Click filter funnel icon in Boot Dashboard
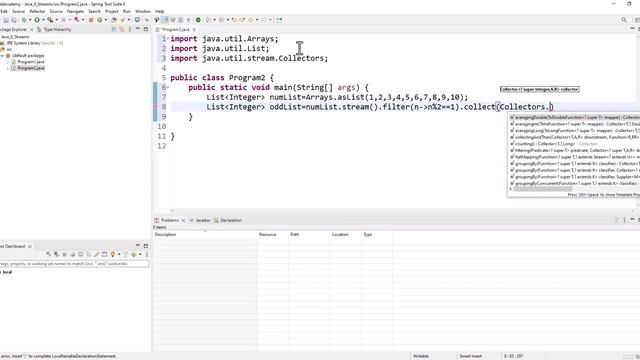The image size is (640, 360). click(x=125, y=254)
